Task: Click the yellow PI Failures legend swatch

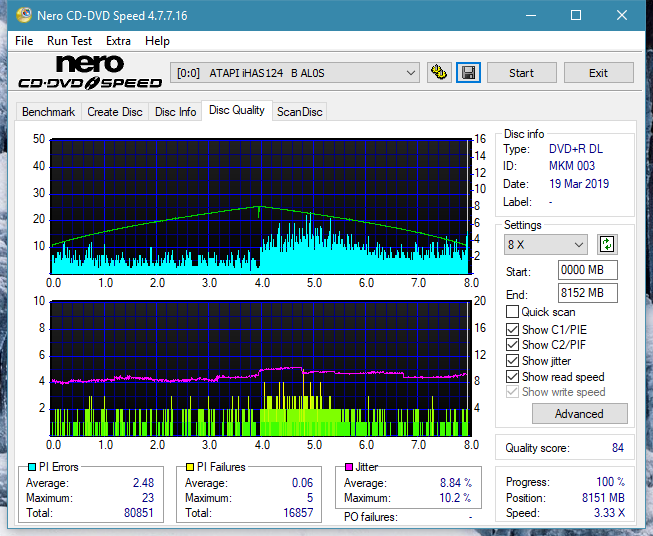Action: 190,467
